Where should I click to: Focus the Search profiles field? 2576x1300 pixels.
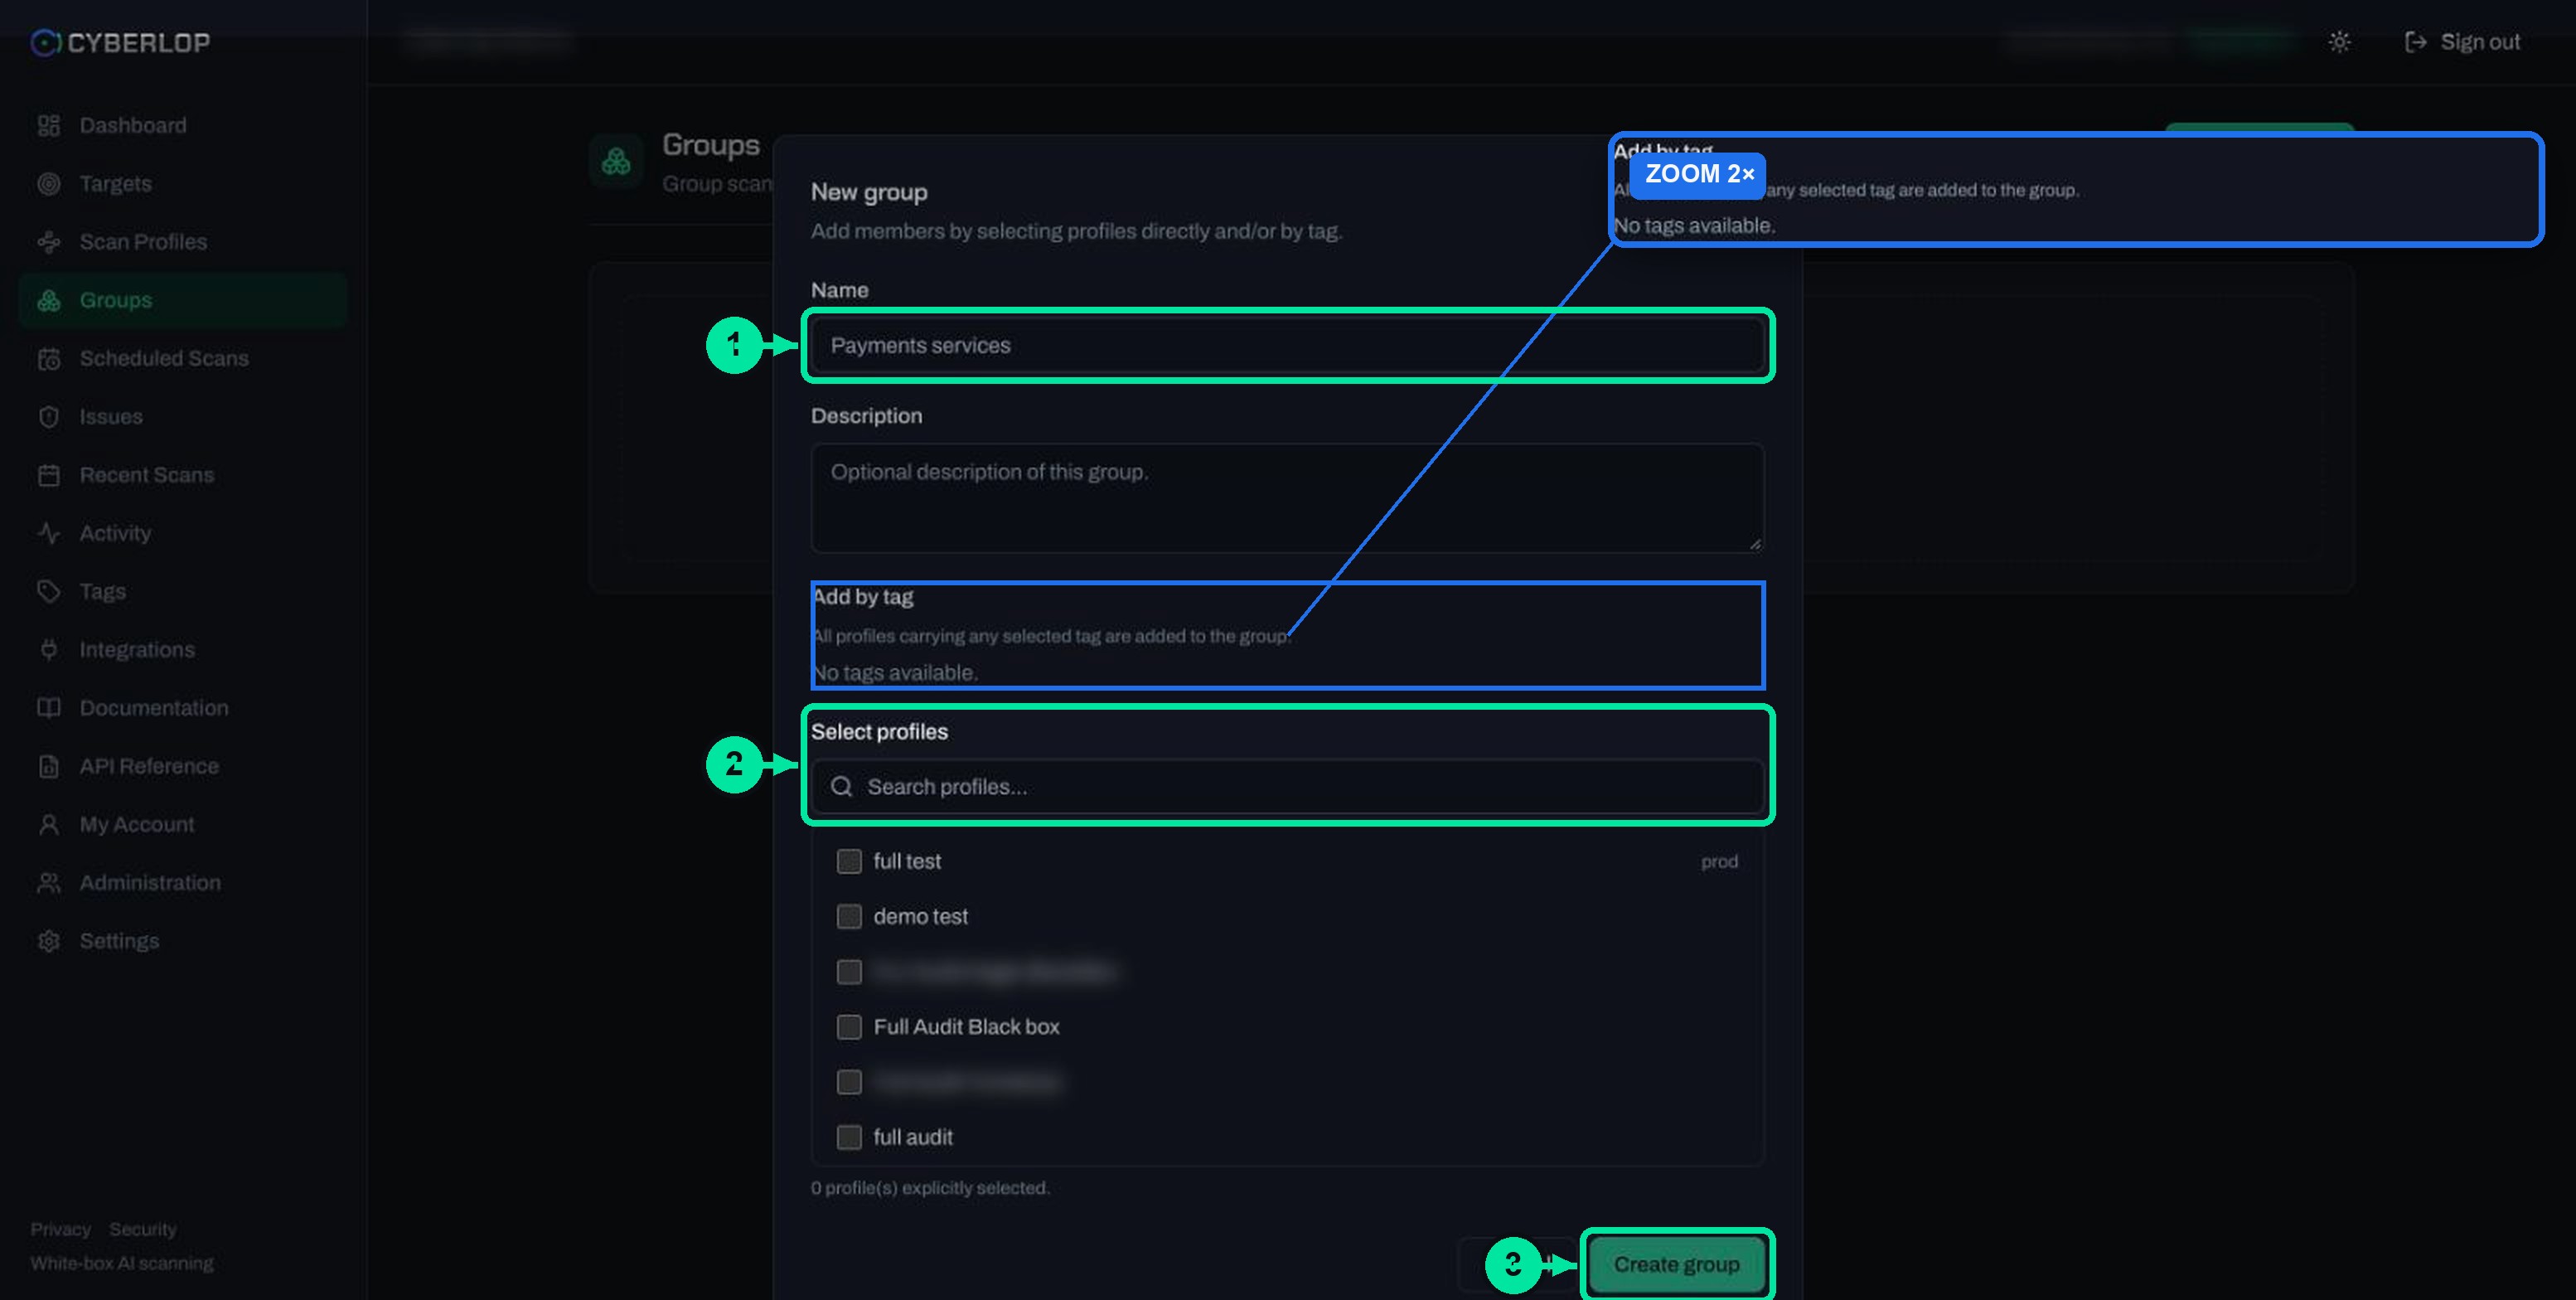(1287, 787)
